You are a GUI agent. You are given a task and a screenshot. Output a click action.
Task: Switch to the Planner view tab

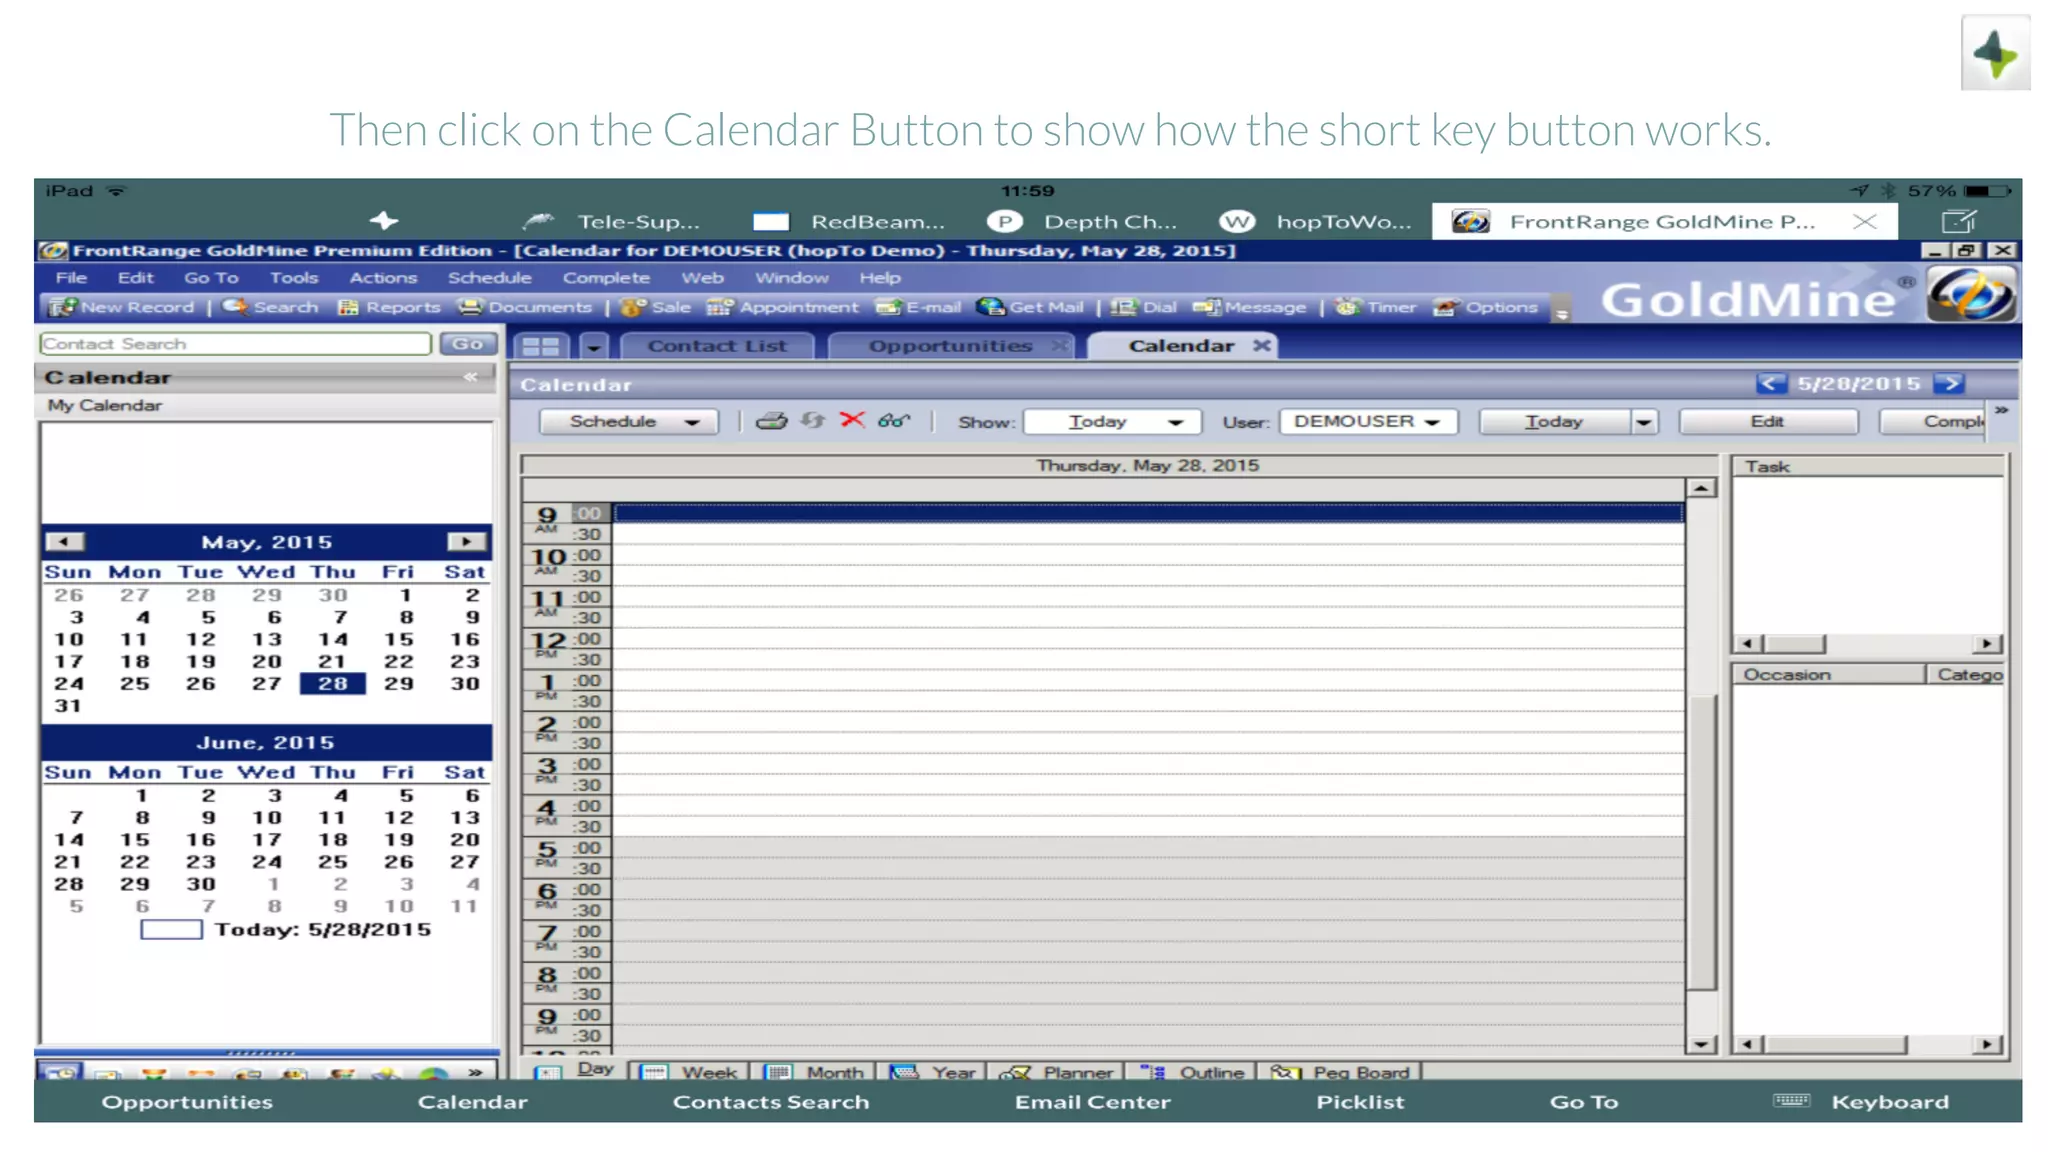tap(1056, 1072)
